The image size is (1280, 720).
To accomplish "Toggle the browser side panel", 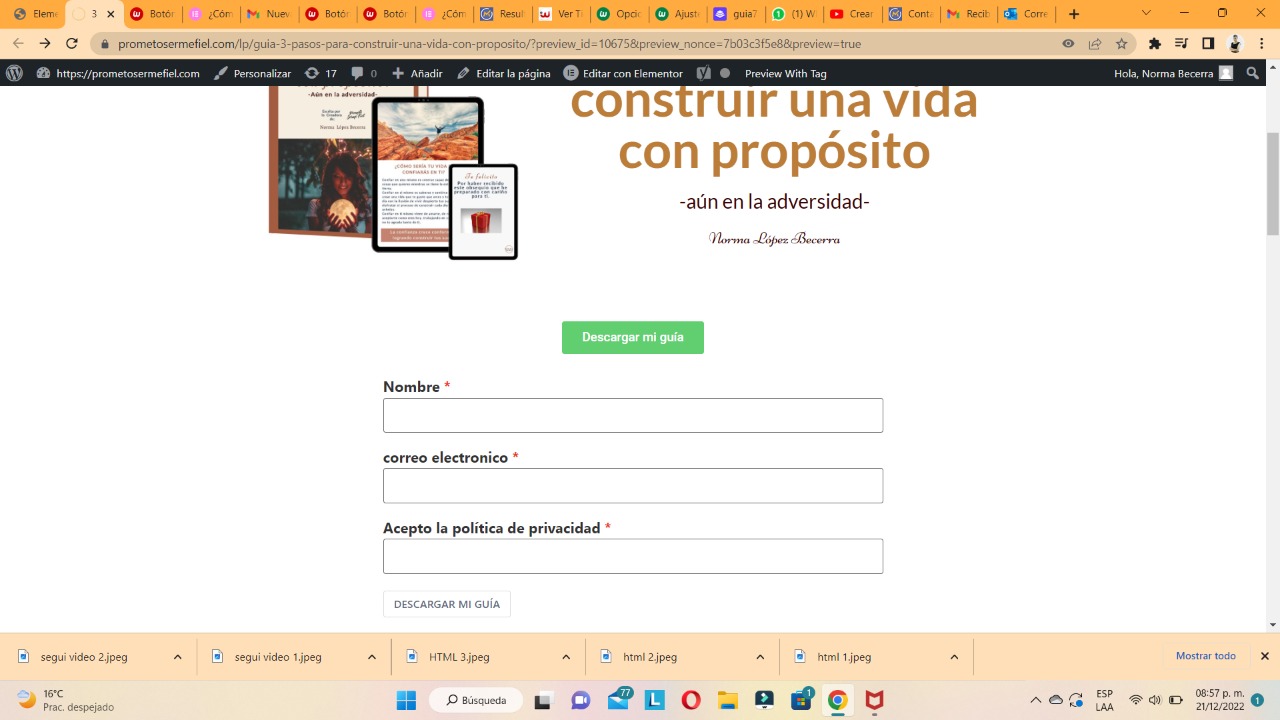I will pyautogui.click(x=1208, y=44).
